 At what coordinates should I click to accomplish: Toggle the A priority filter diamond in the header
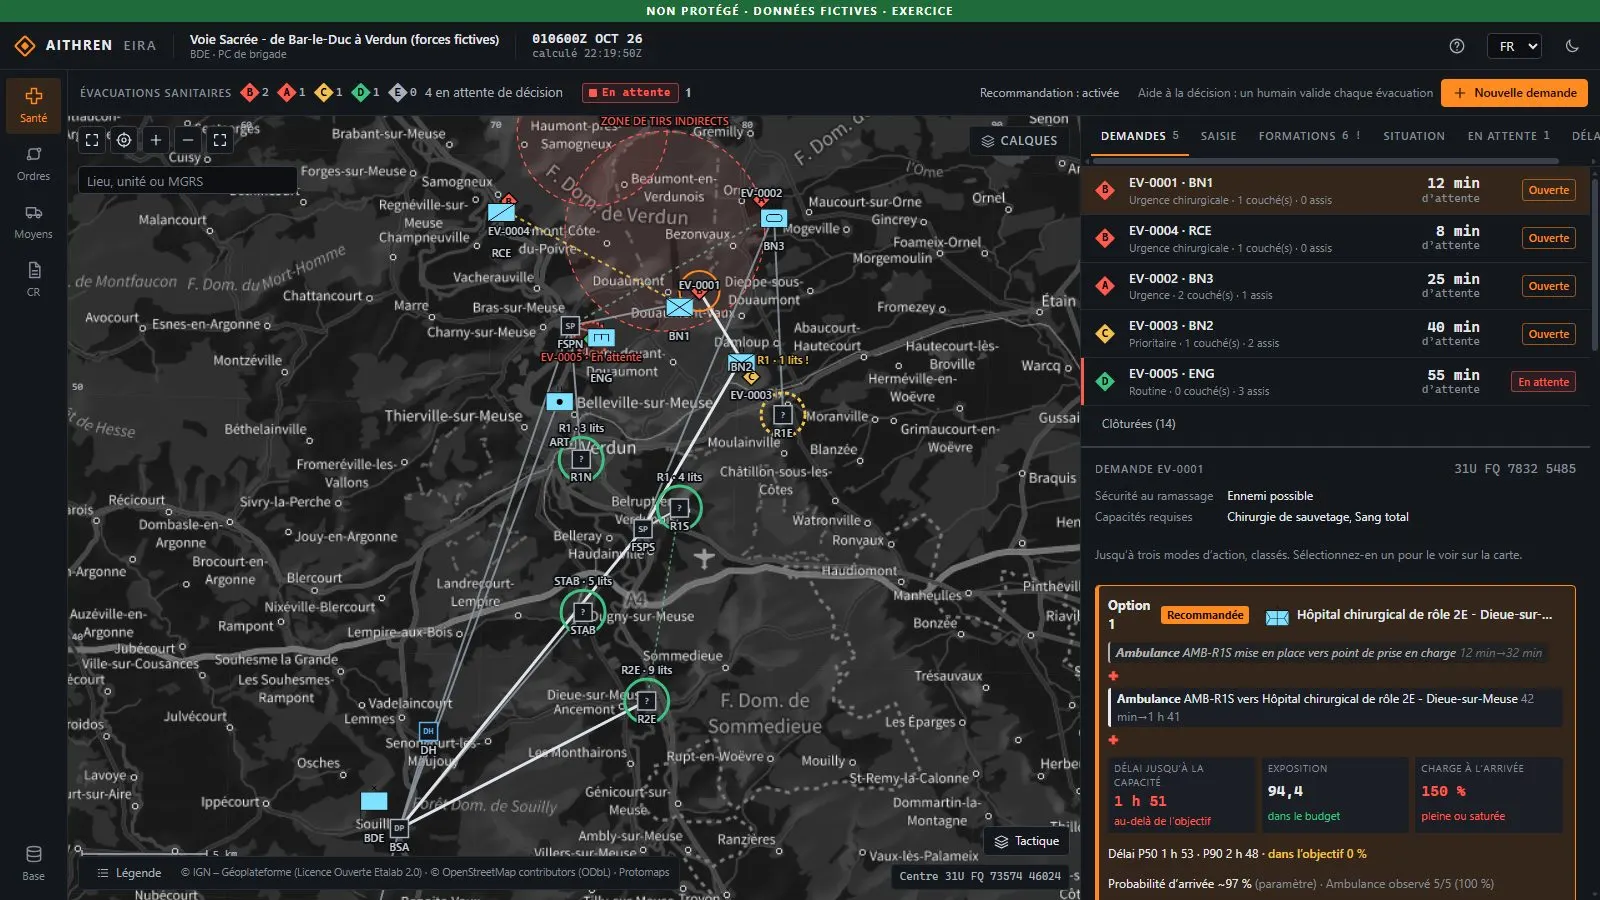pos(286,93)
